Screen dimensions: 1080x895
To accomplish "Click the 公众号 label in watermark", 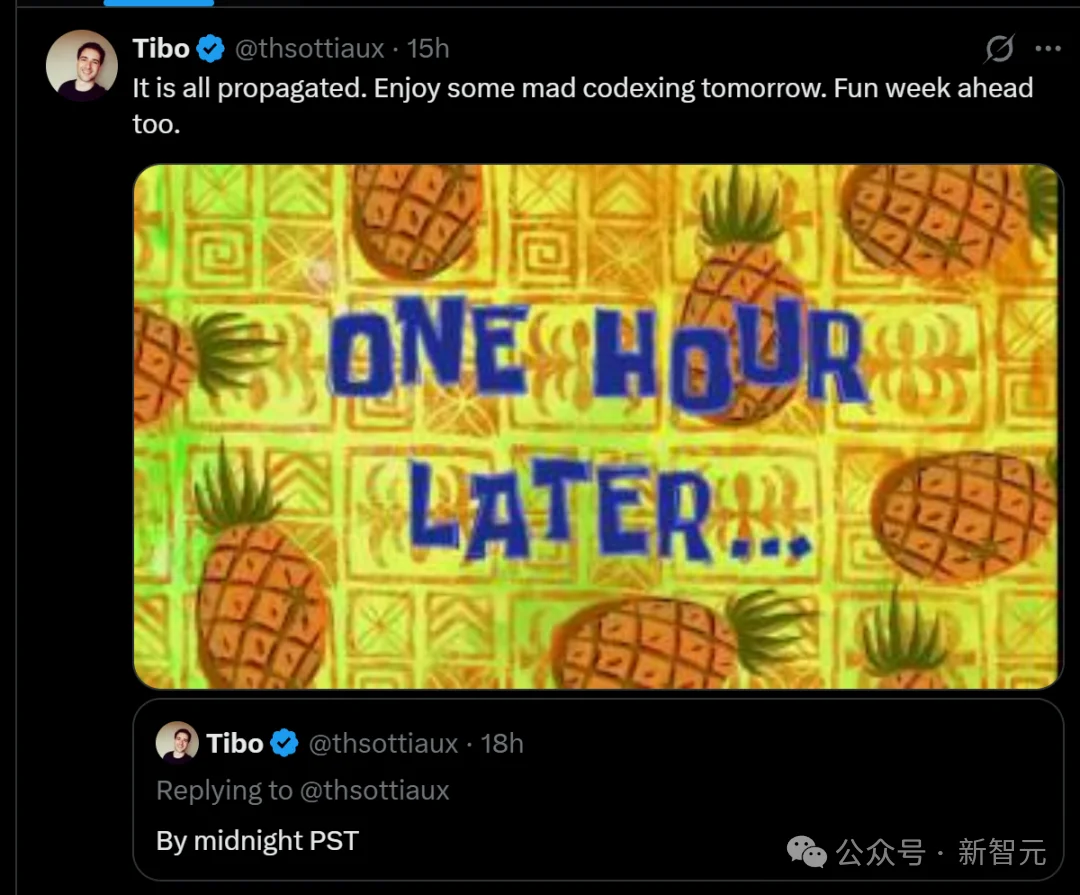I will click(880, 852).
